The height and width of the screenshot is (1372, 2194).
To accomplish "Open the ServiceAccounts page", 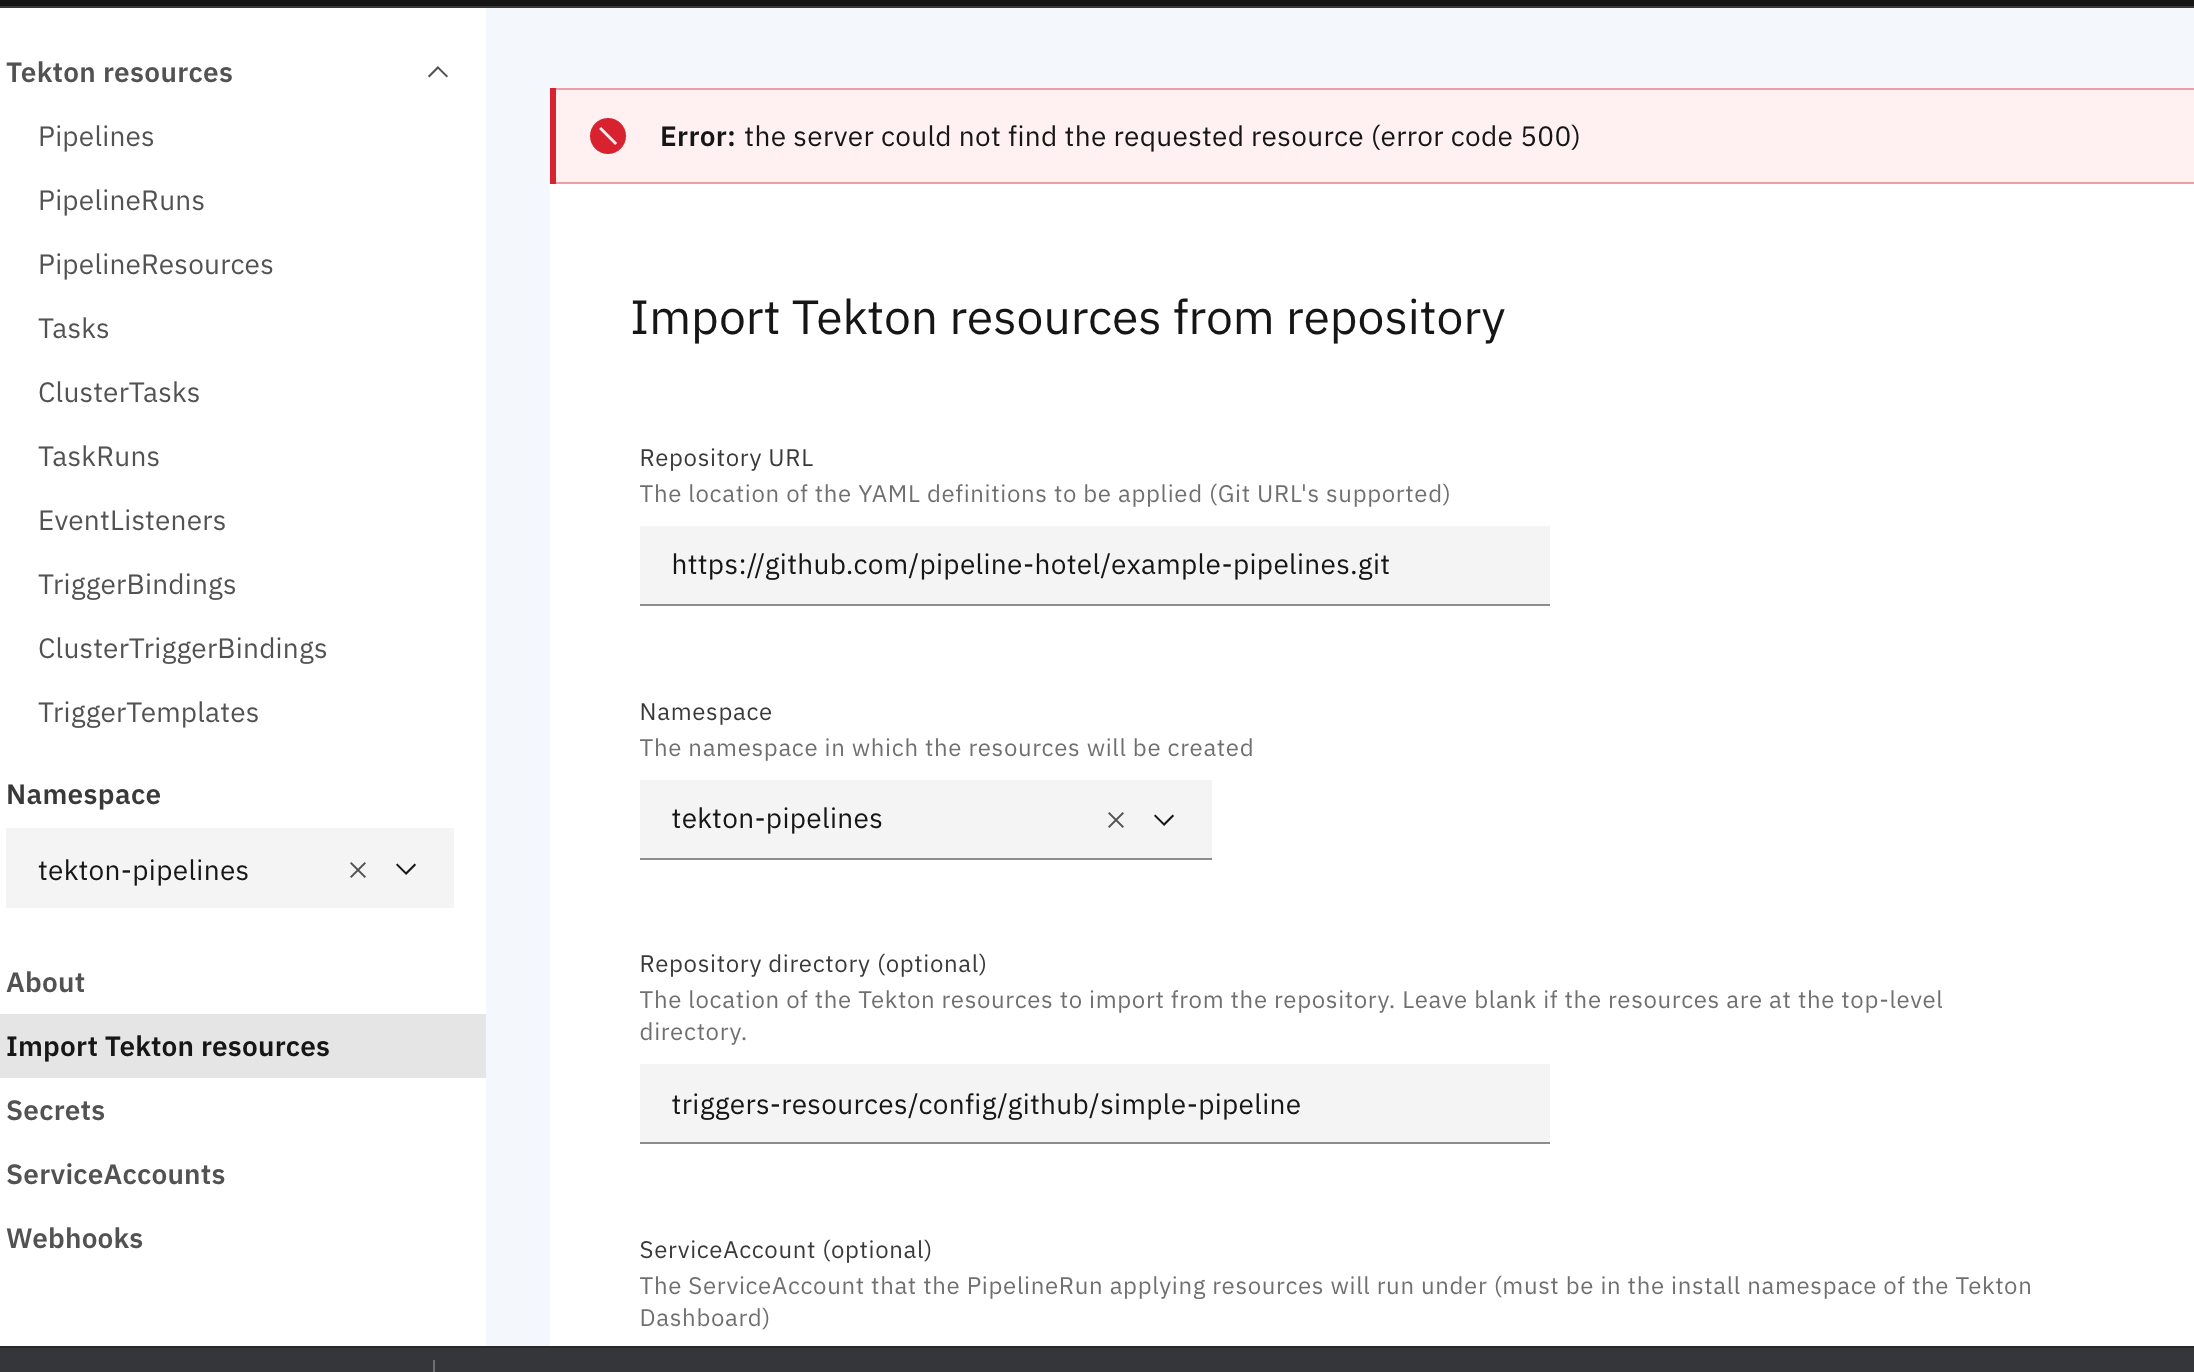I will tap(116, 1174).
